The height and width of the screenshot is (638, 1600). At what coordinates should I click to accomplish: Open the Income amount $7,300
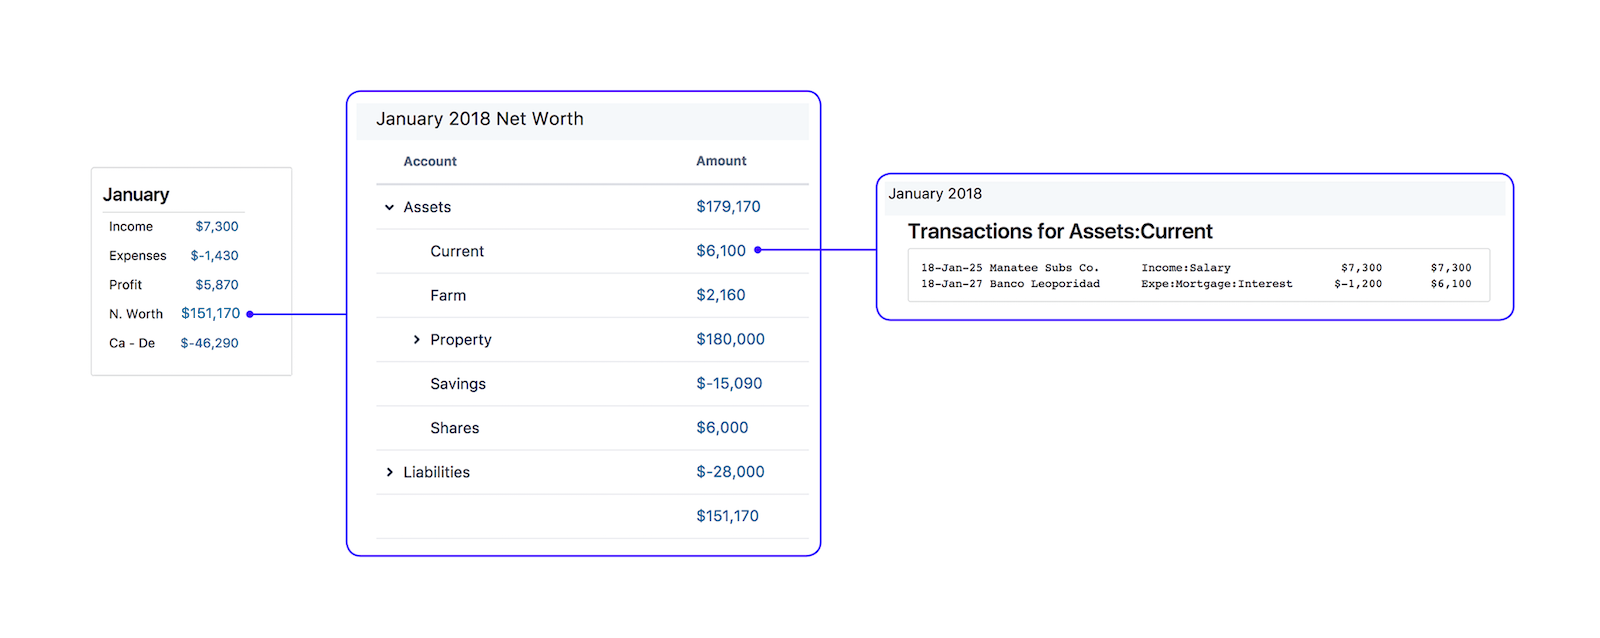tap(217, 227)
